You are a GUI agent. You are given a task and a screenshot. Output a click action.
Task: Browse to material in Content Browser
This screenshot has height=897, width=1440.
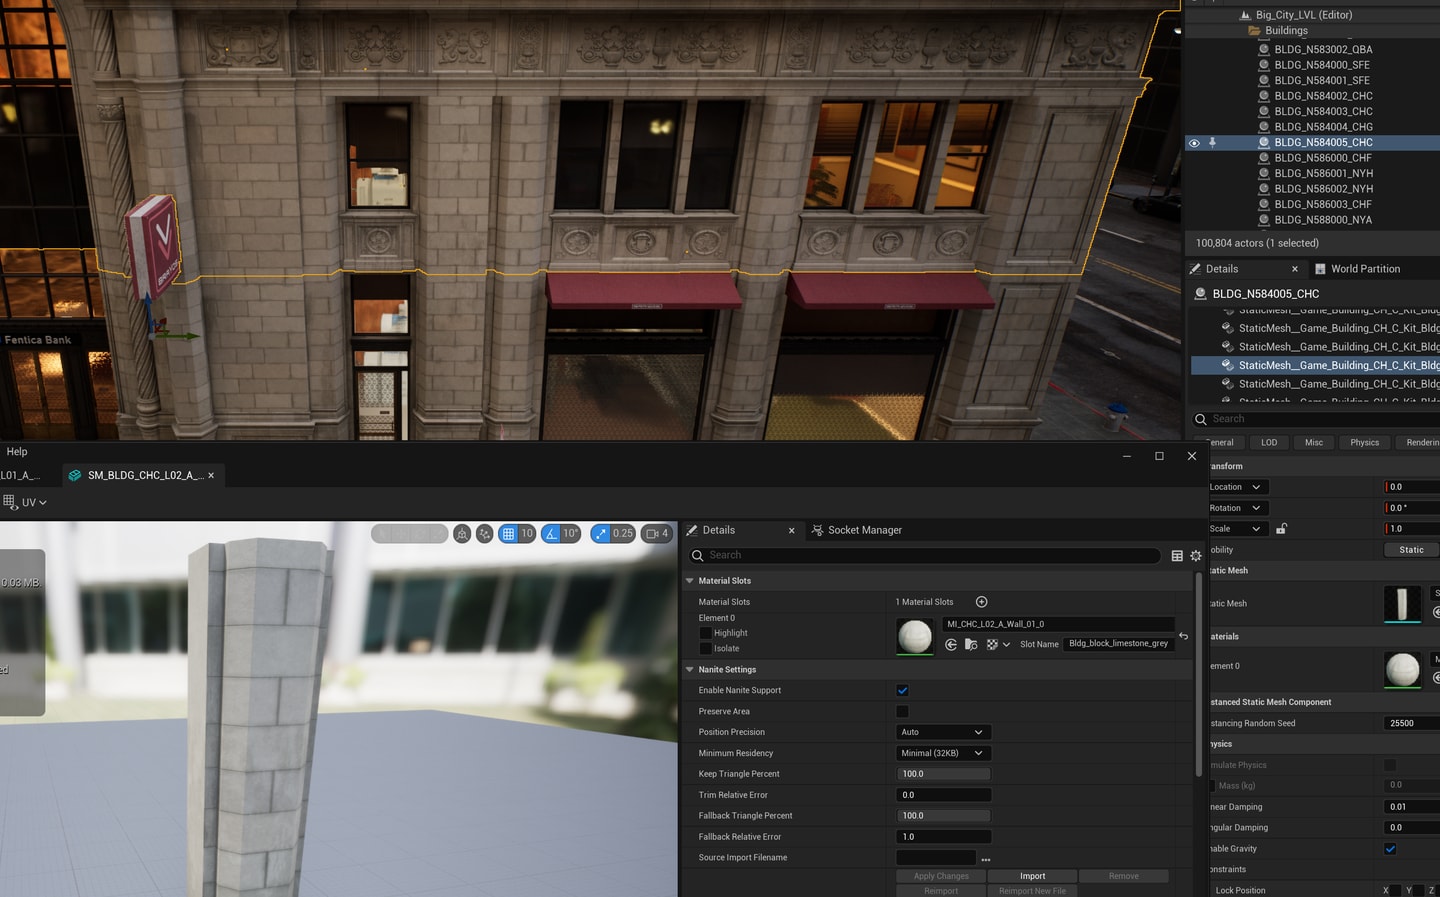[971, 645]
